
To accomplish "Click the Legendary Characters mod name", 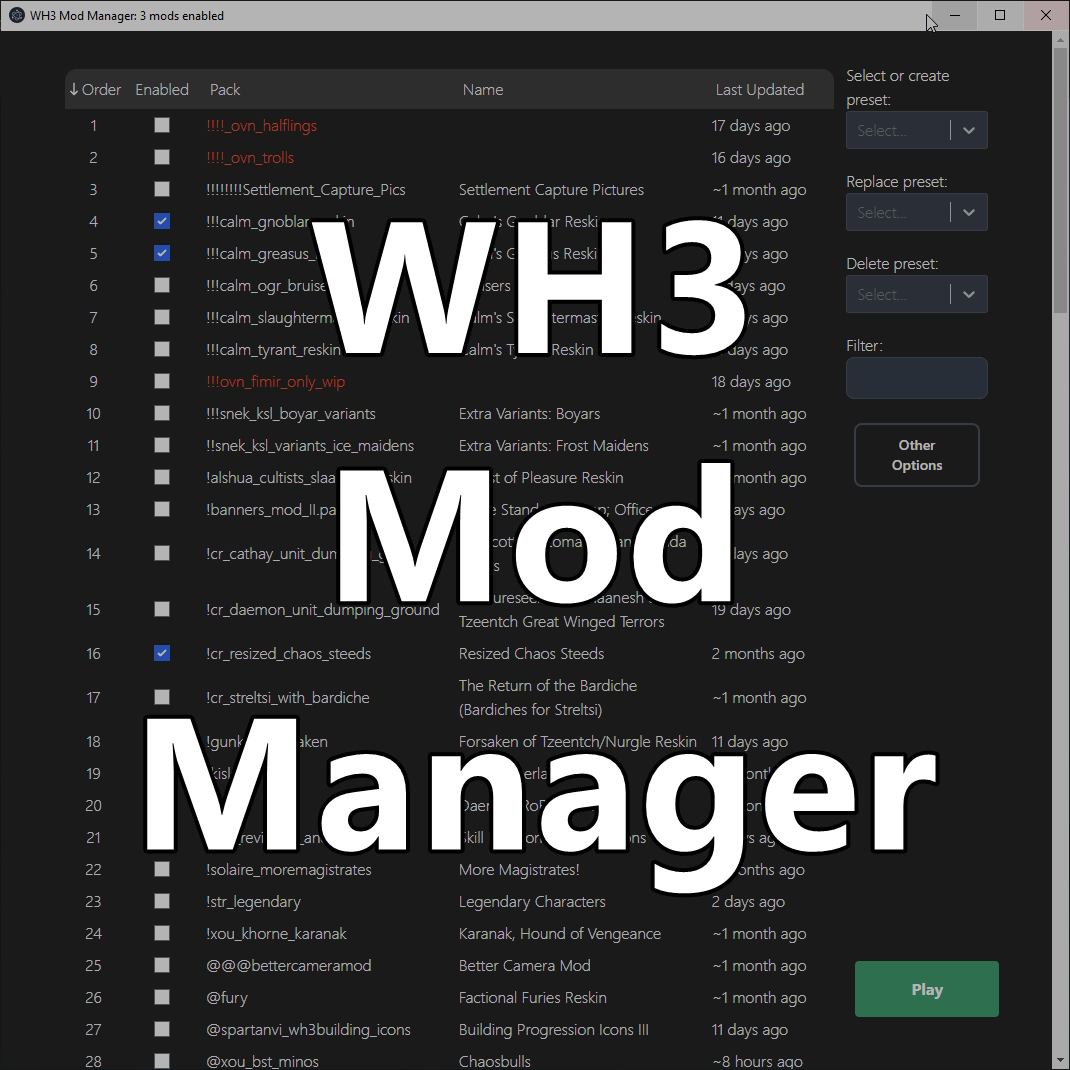I will click(532, 901).
